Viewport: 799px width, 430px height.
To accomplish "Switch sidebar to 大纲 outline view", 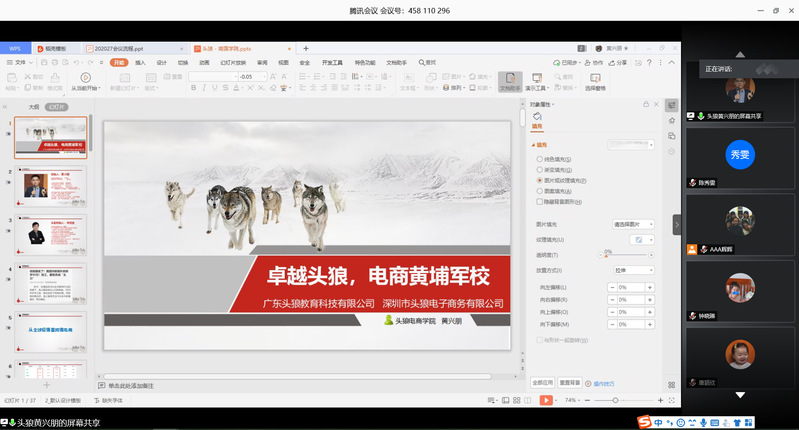I will (x=34, y=107).
